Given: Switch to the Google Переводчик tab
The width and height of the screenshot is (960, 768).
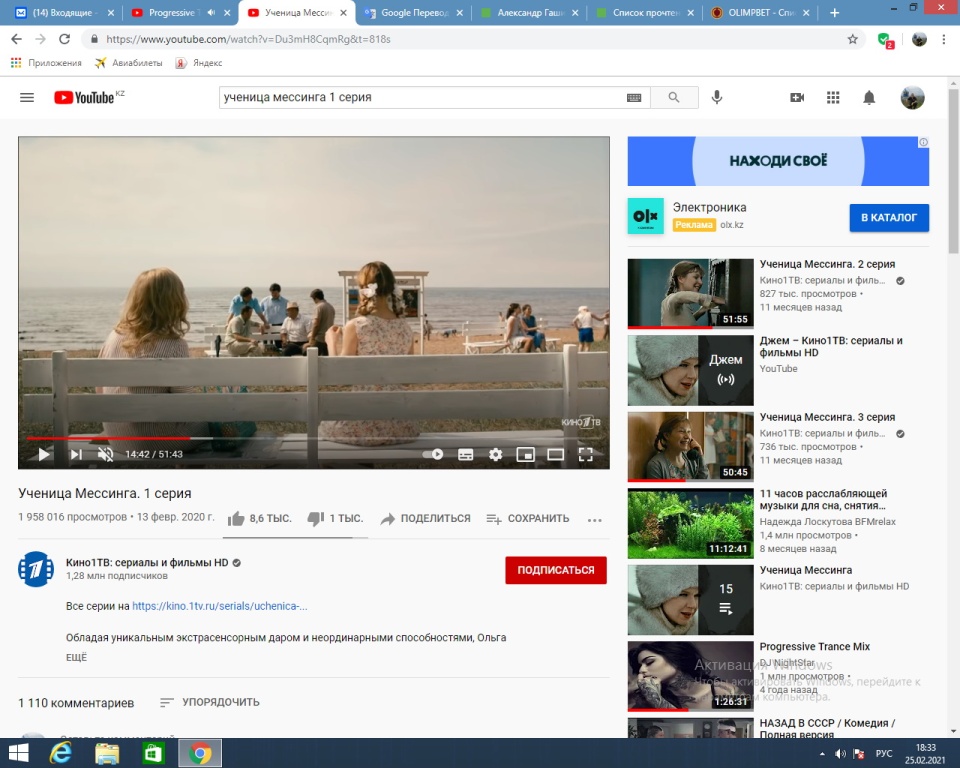Looking at the screenshot, I should click(x=414, y=12).
